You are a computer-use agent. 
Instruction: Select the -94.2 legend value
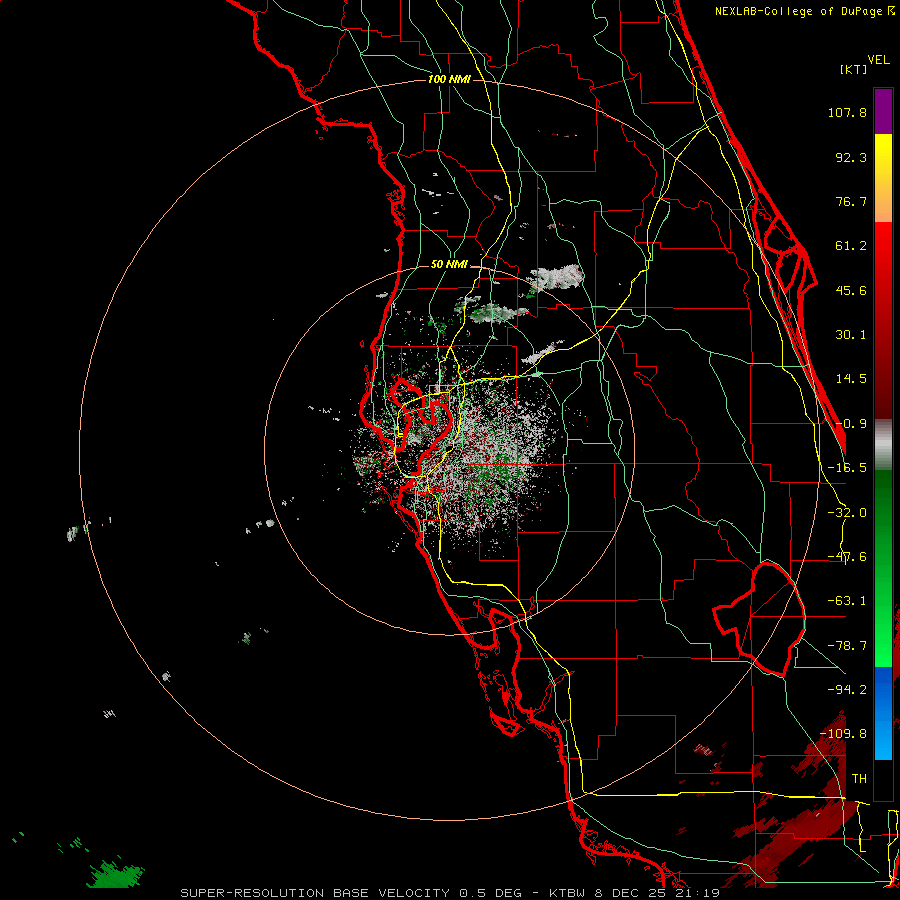coord(847,689)
